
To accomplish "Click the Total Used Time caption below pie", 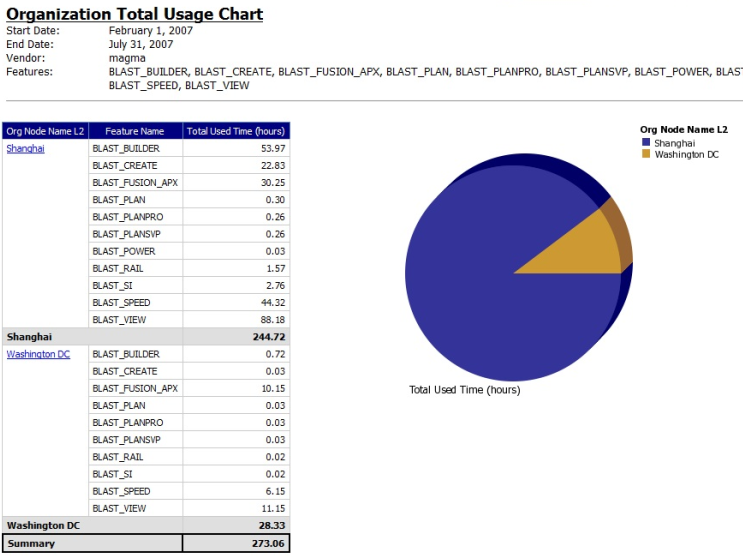I will (464, 390).
